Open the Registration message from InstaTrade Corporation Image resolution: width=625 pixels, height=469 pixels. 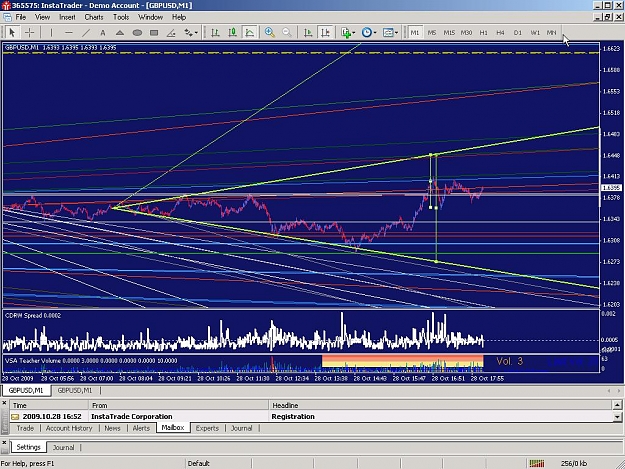[x=311, y=416]
